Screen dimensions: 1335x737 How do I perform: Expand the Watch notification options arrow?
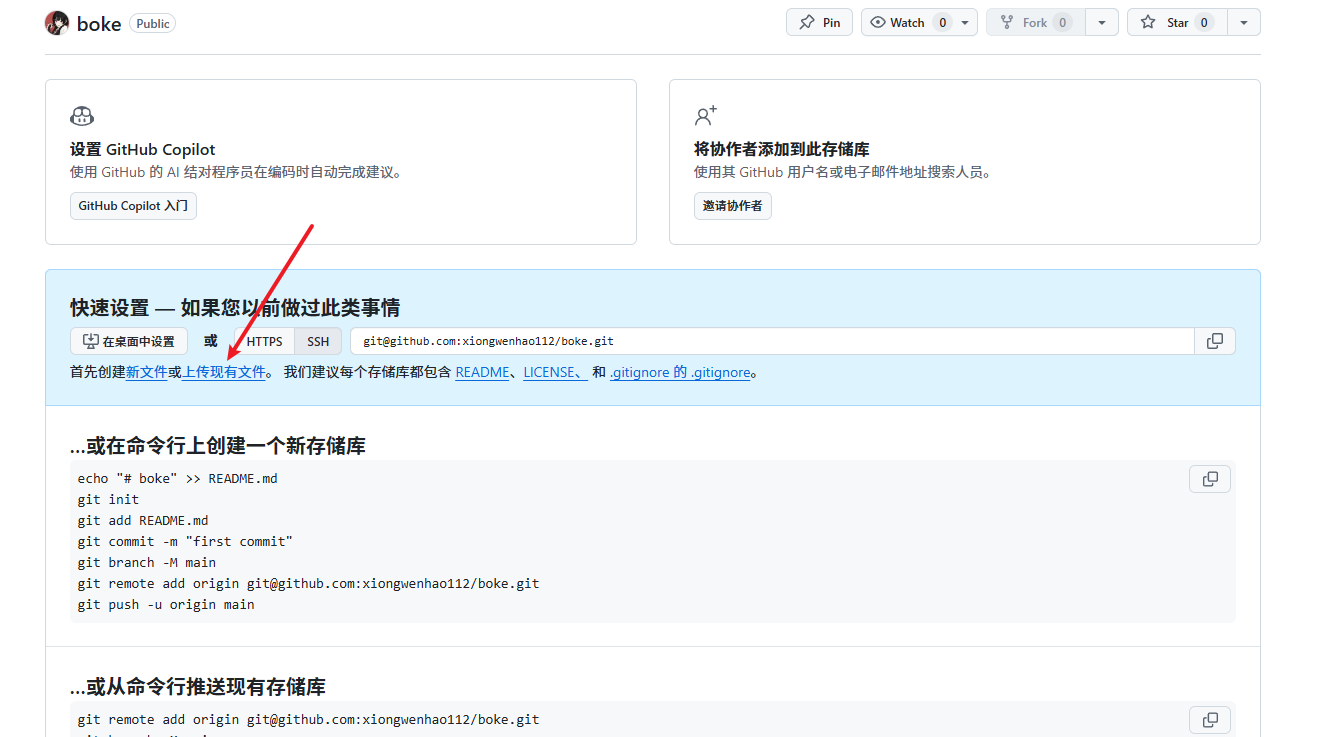965,22
